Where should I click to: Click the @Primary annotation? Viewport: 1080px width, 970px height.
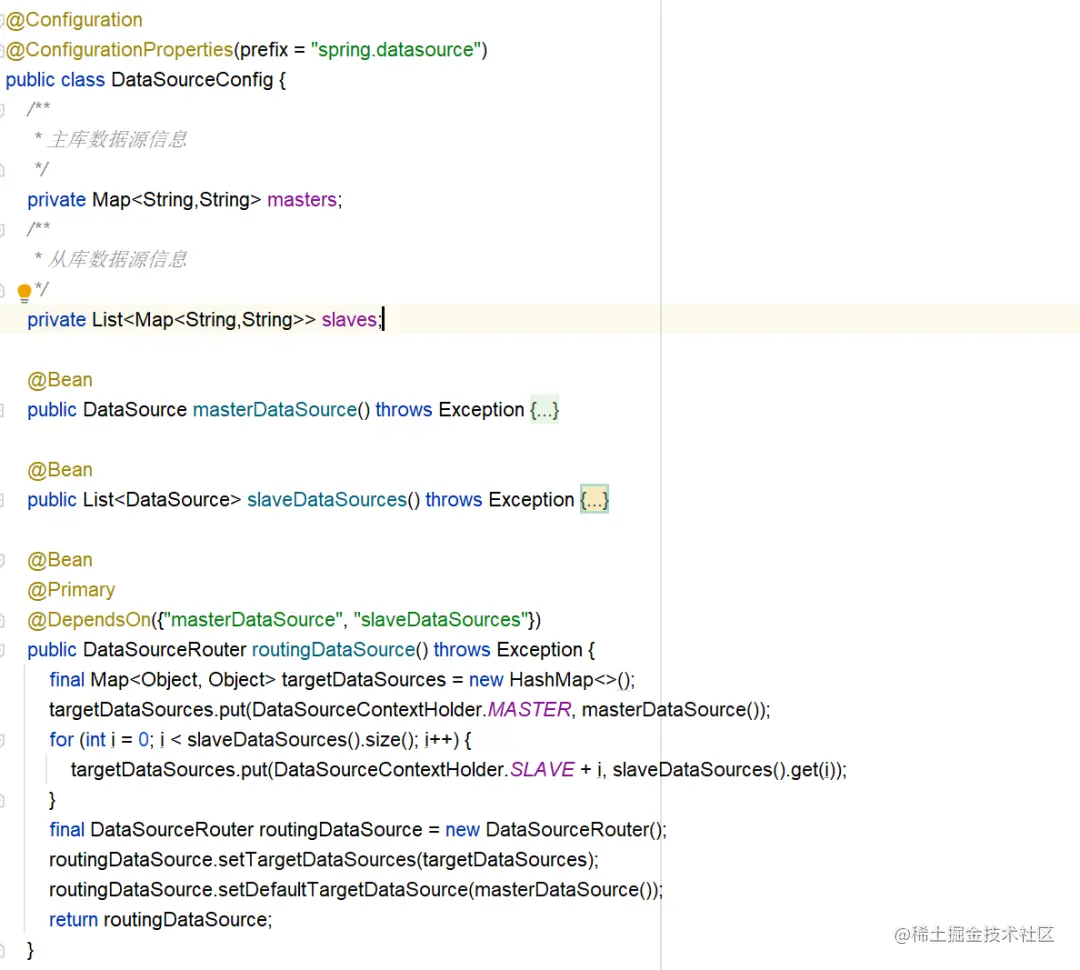coord(71,590)
